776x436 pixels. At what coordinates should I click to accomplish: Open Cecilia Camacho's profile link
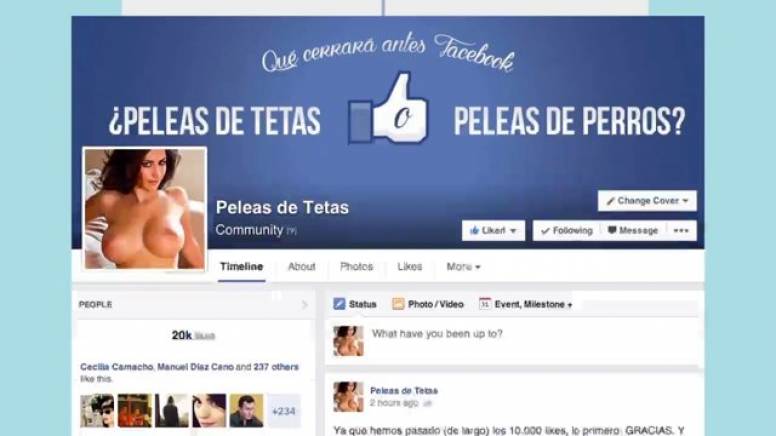[x=116, y=367]
